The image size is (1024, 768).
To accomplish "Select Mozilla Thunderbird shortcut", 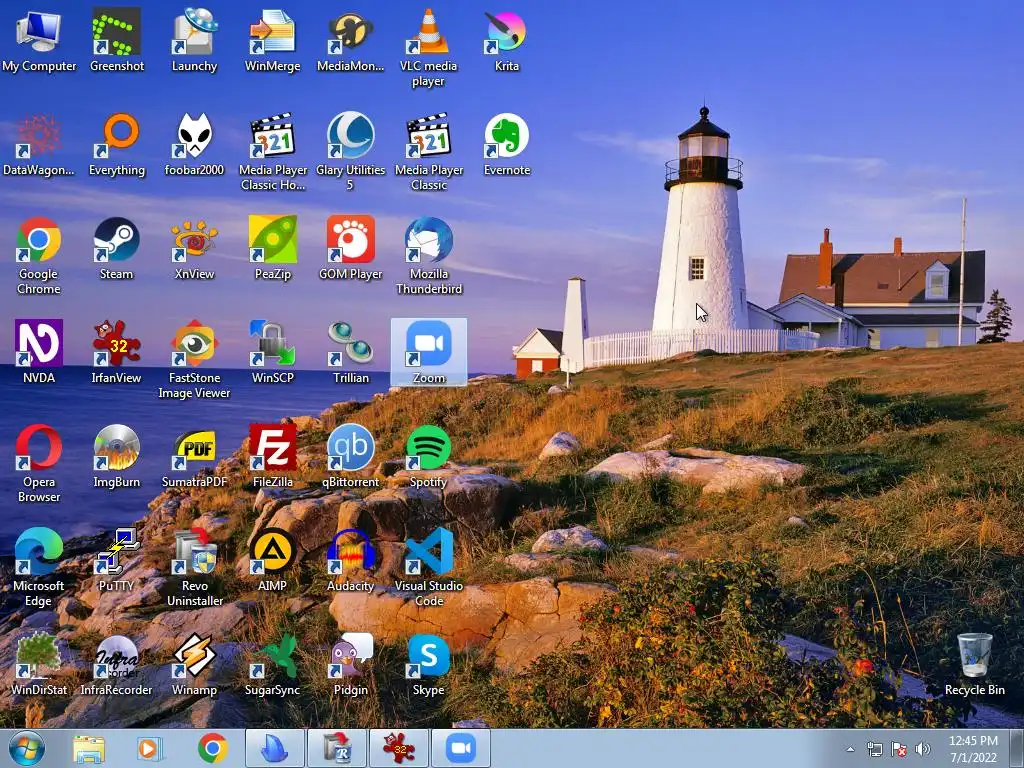I will tap(428, 256).
